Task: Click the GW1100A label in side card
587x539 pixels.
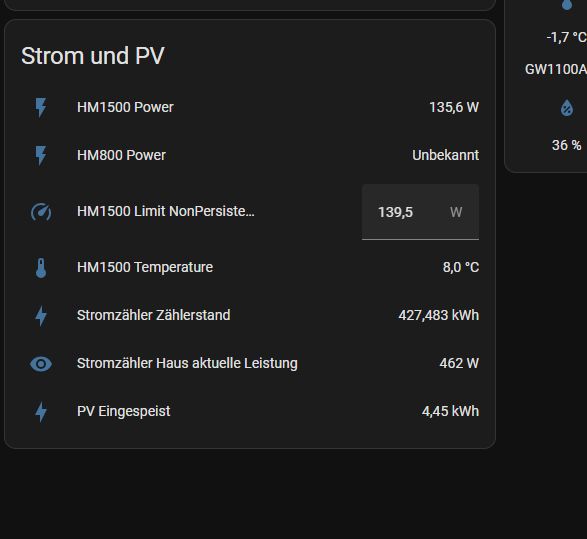Action: click(x=556, y=70)
